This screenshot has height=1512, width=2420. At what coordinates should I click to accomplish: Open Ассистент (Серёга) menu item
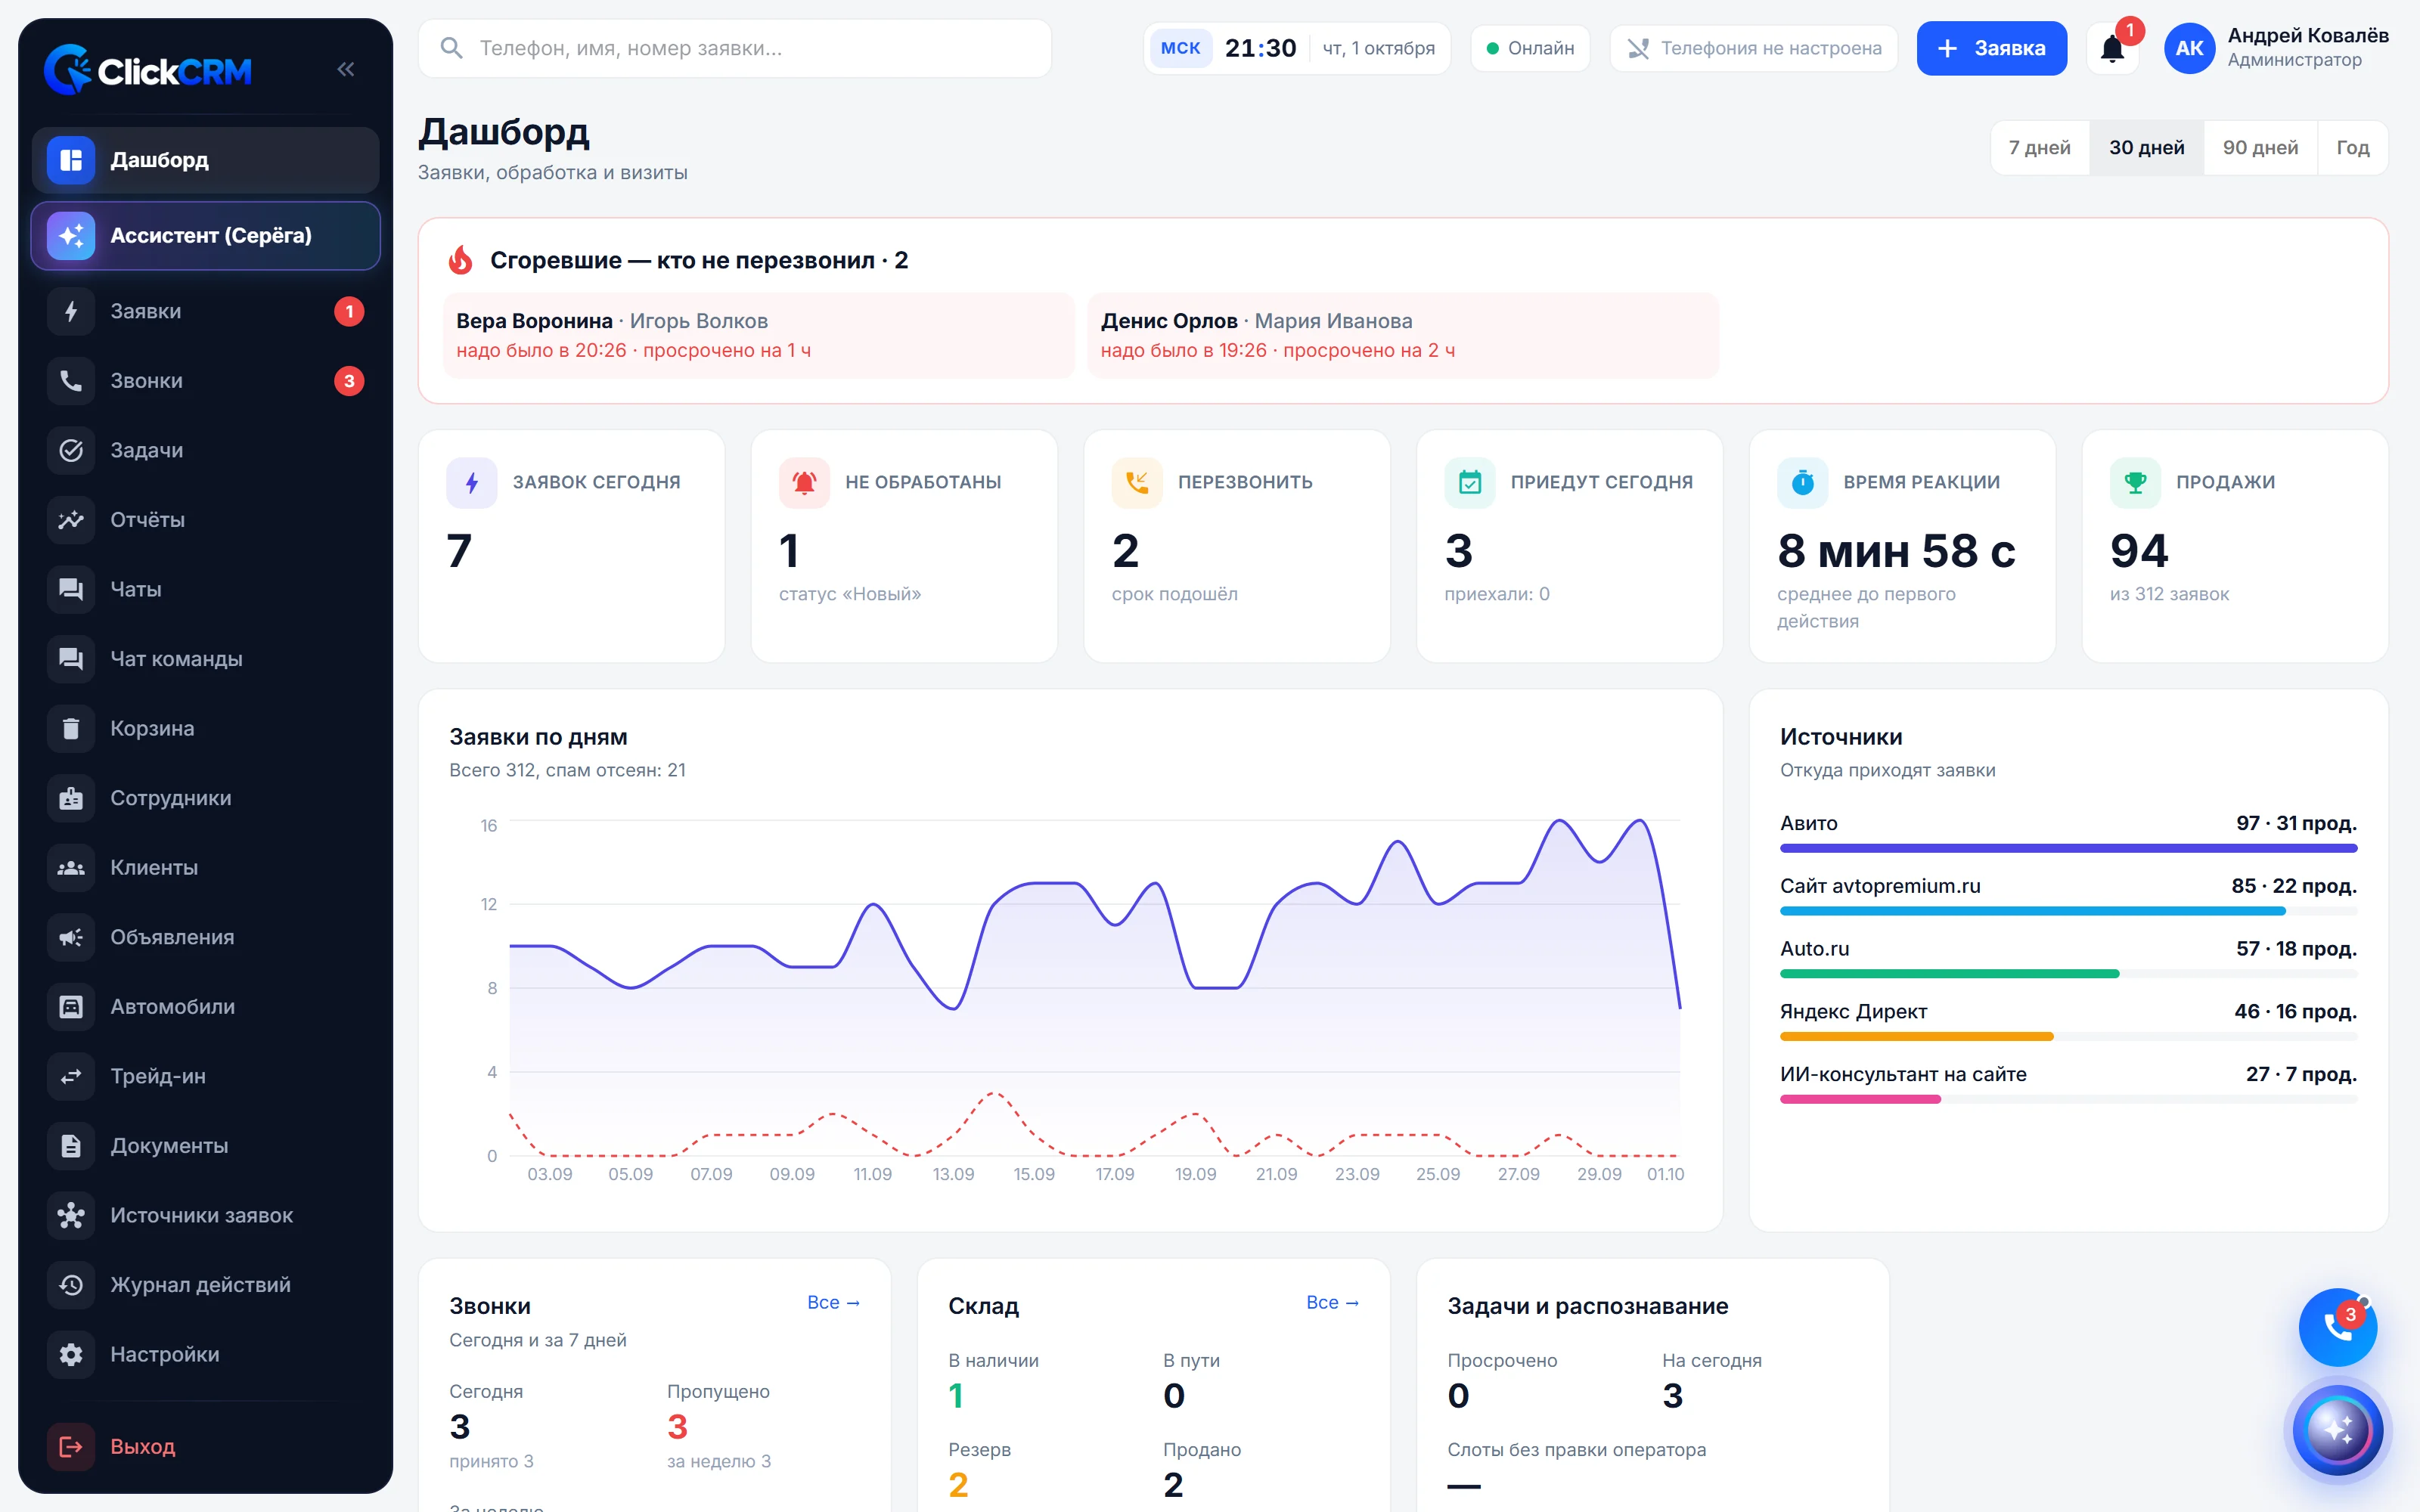[206, 235]
